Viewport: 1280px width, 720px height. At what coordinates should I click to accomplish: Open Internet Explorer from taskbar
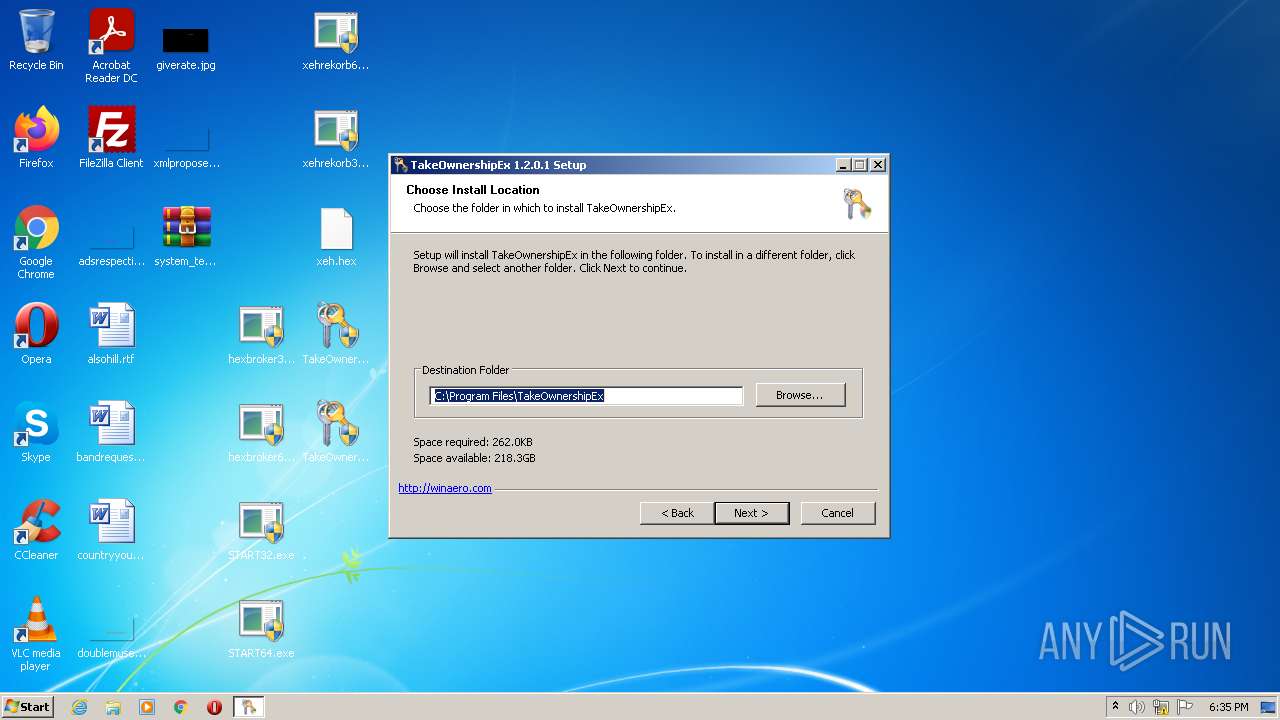(79, 707)
